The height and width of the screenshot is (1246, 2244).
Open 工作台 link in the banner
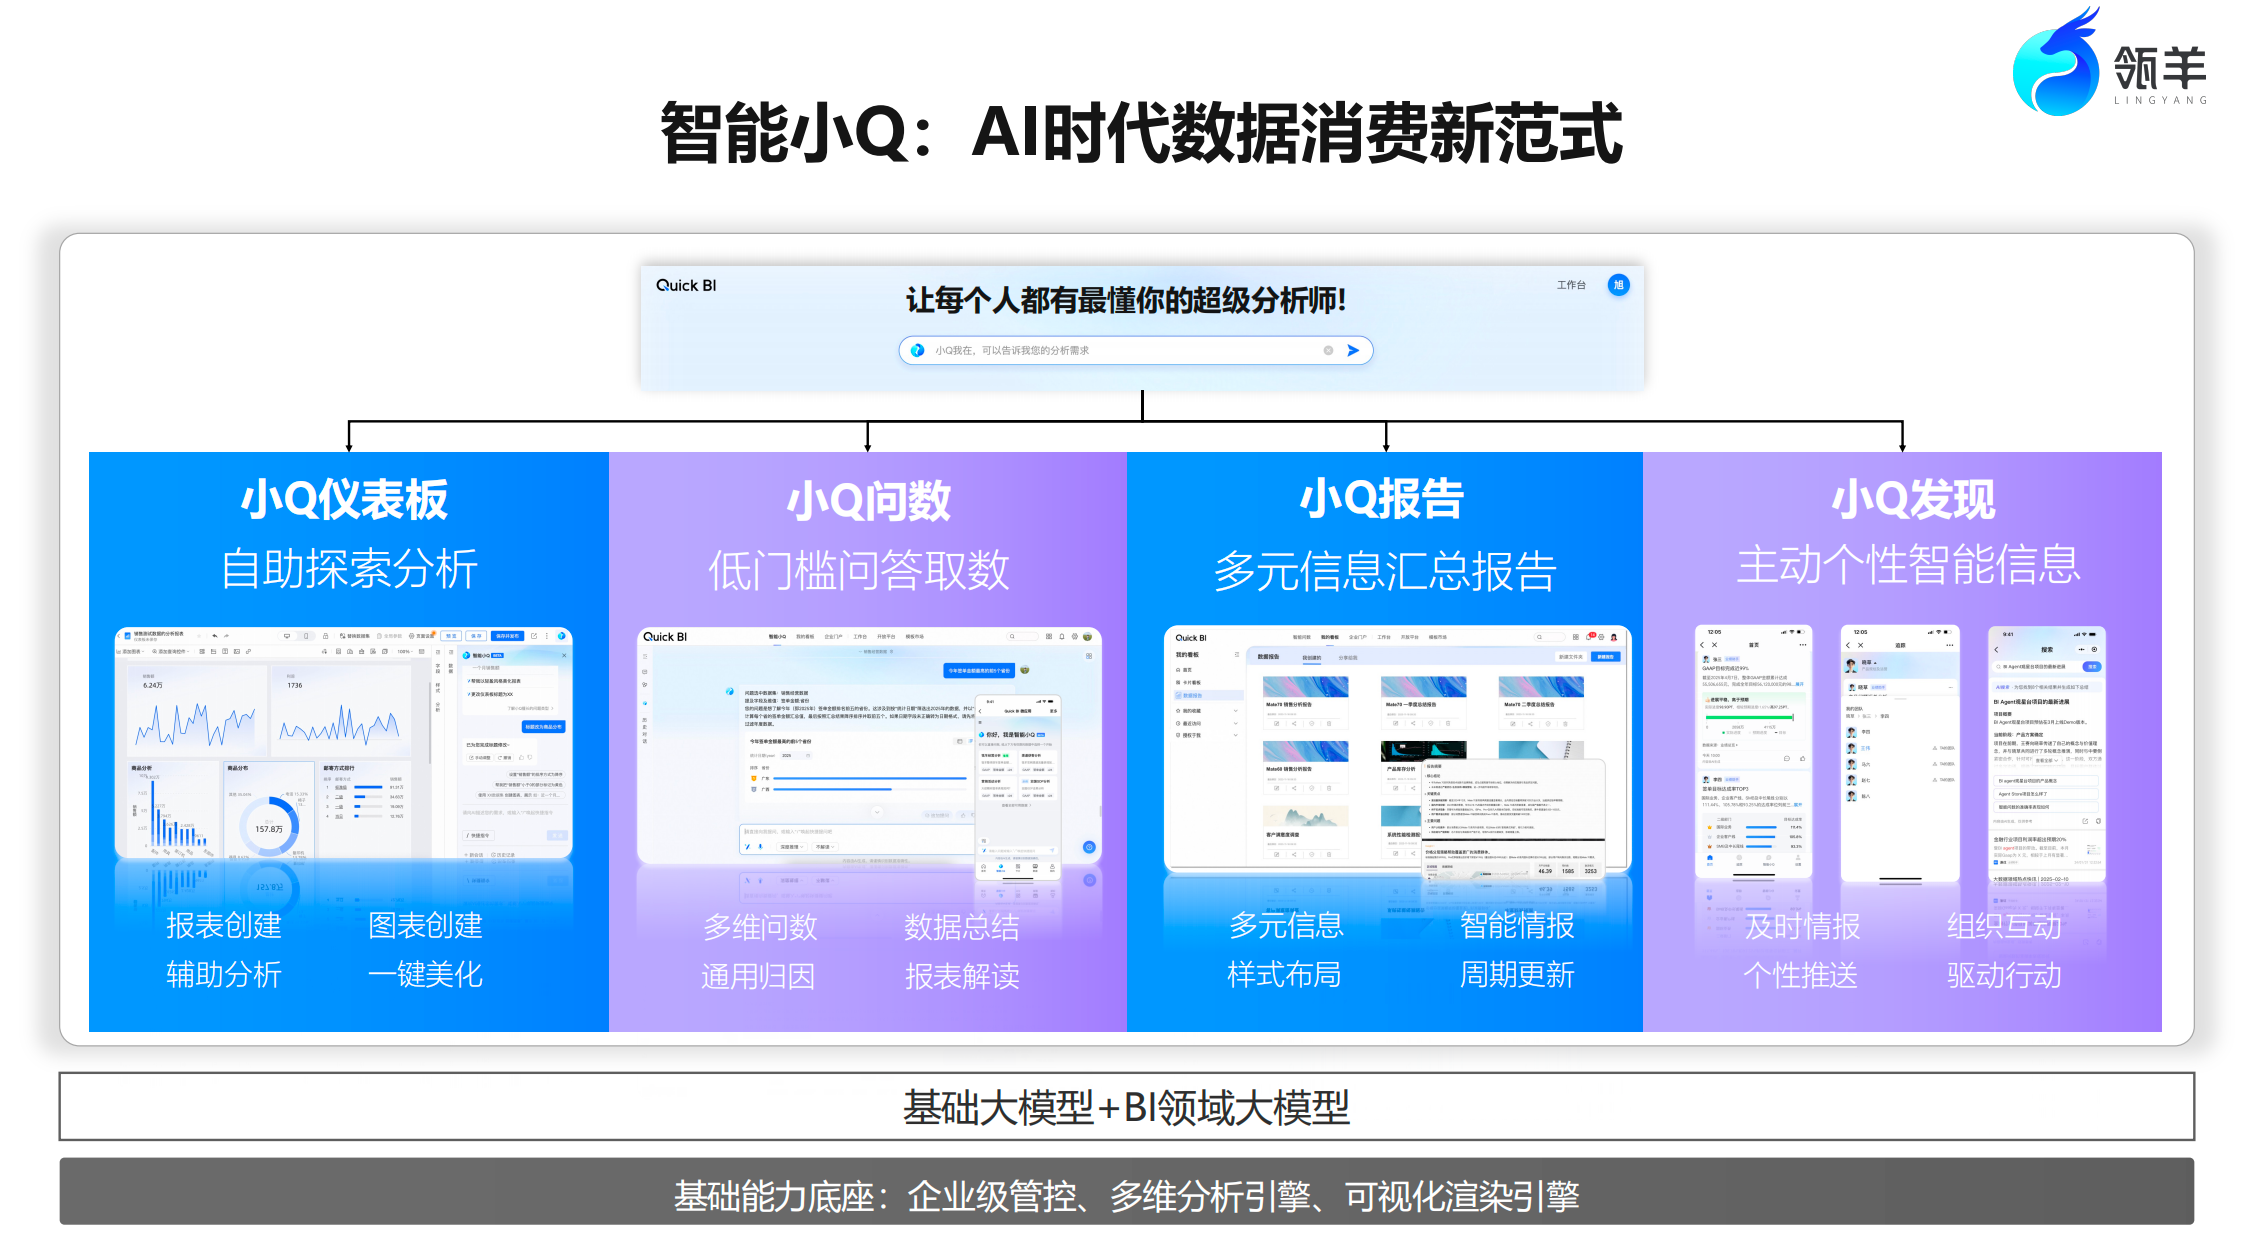1571,285
